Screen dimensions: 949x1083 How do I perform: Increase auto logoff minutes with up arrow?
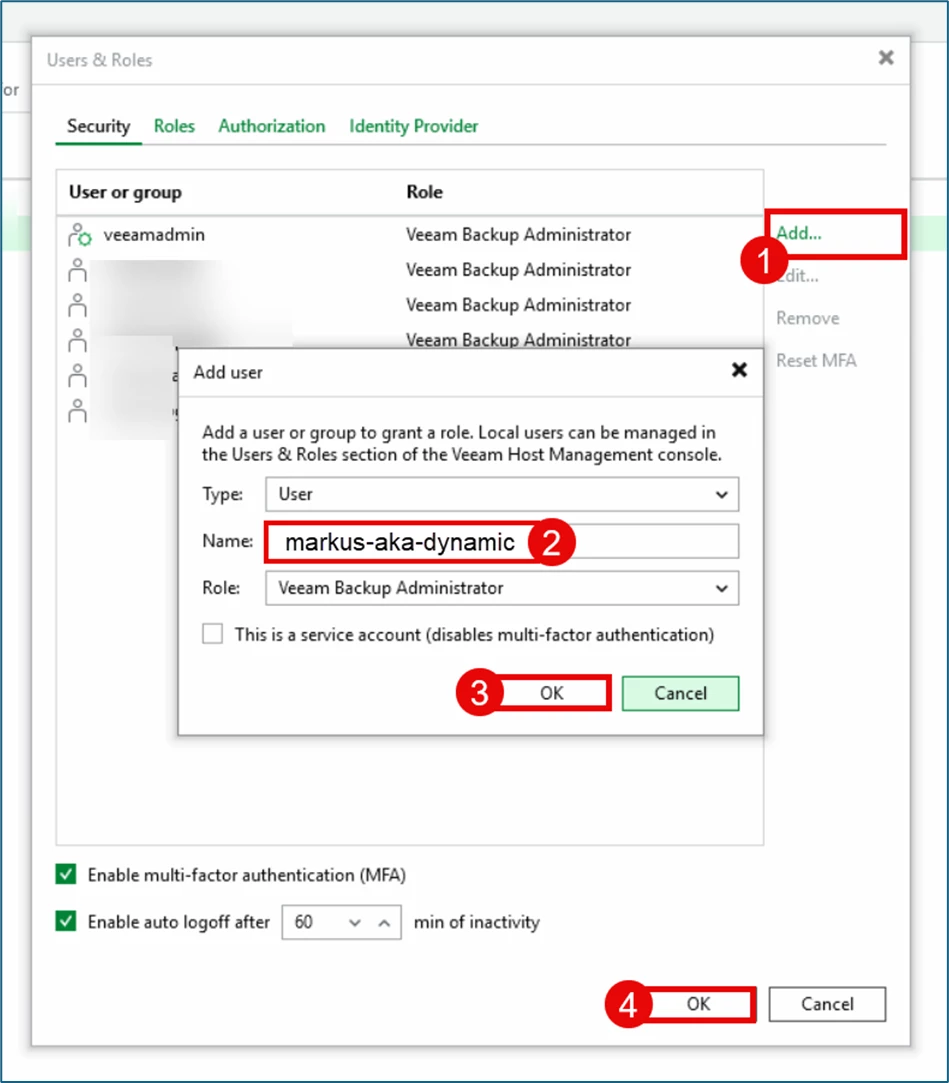tap(385, 923)
